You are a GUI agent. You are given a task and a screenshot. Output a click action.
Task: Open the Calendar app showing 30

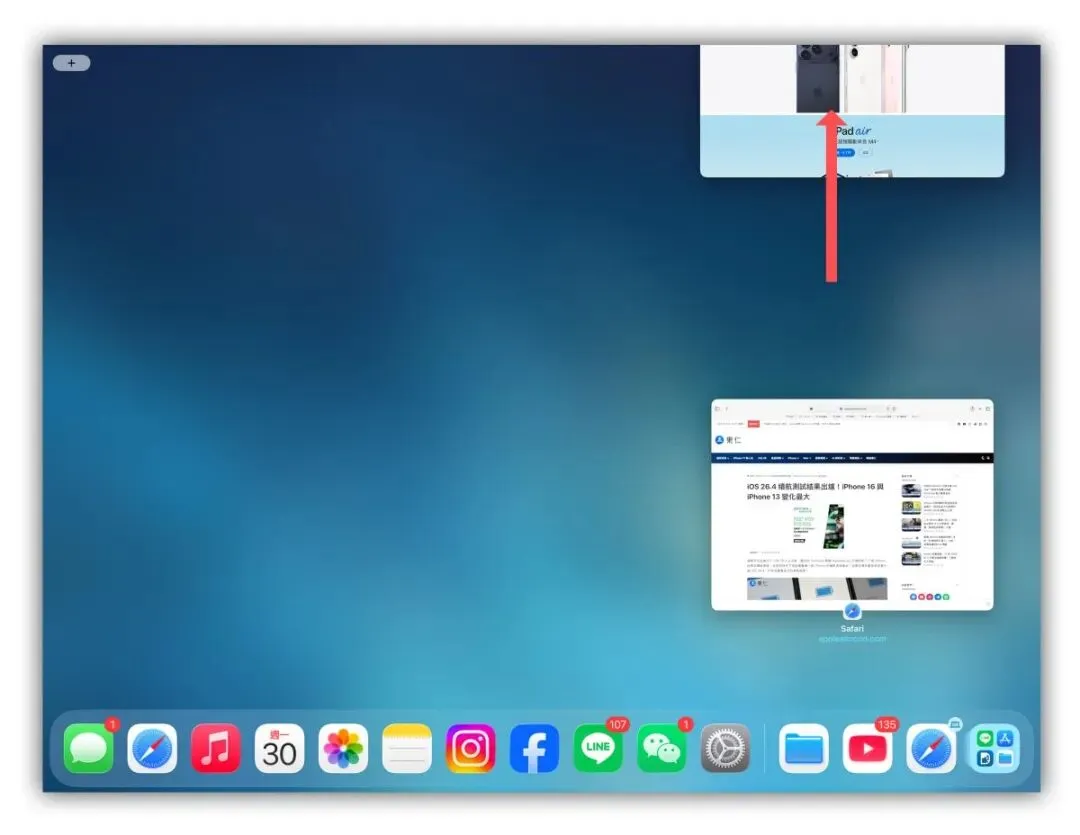279,749
